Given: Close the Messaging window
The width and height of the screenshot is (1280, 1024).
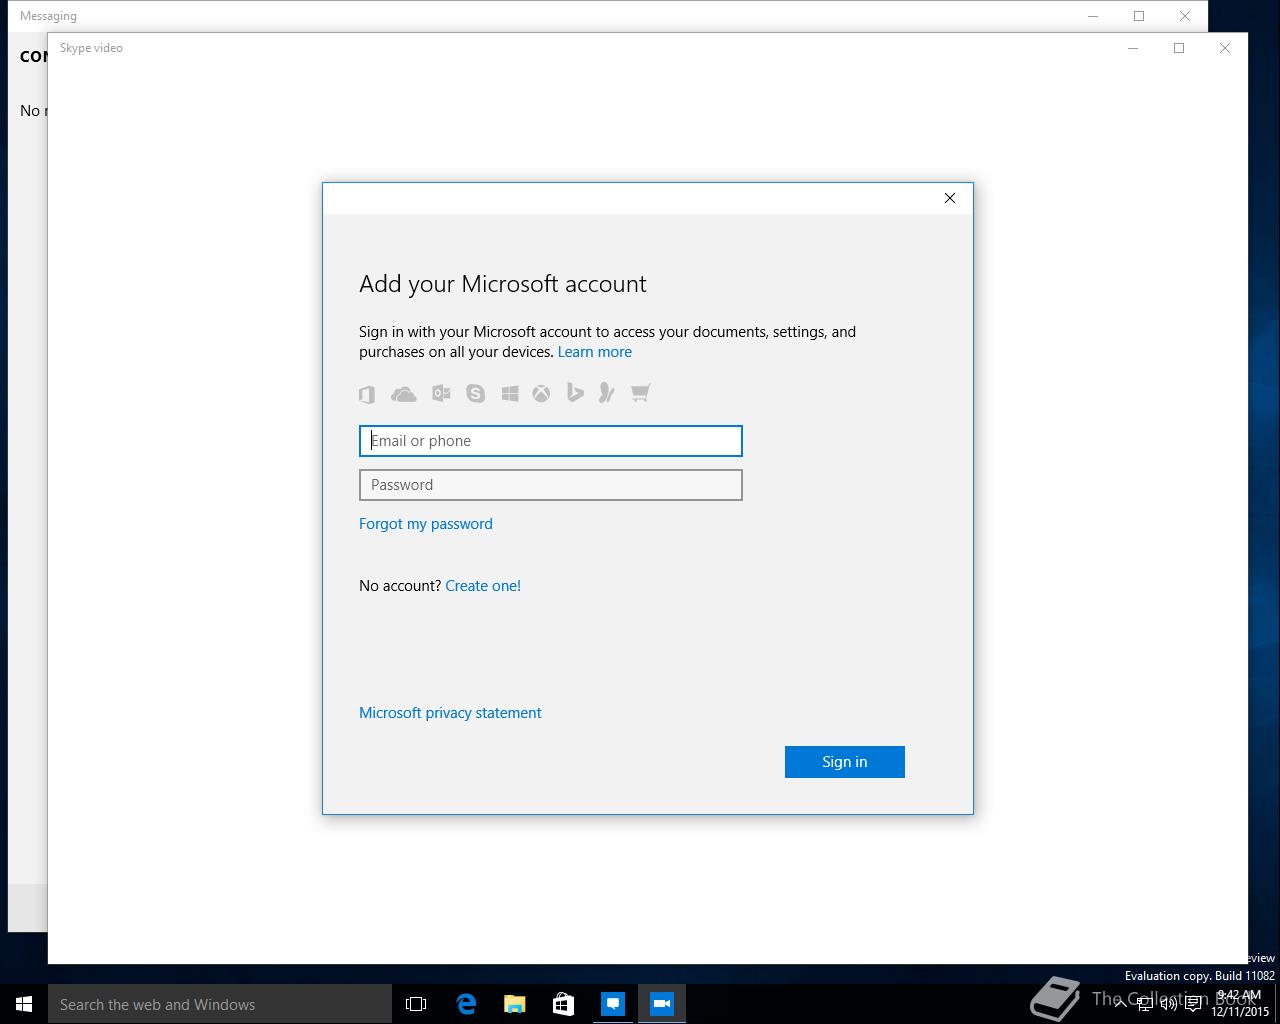Looking at the screenshot, I should coord(1185,16).
